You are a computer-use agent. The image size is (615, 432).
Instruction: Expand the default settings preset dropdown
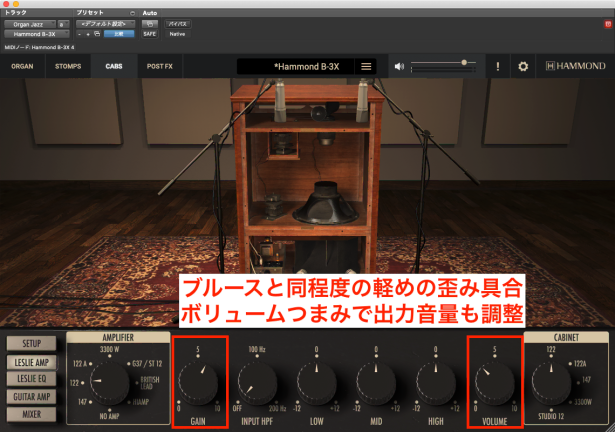105,22
